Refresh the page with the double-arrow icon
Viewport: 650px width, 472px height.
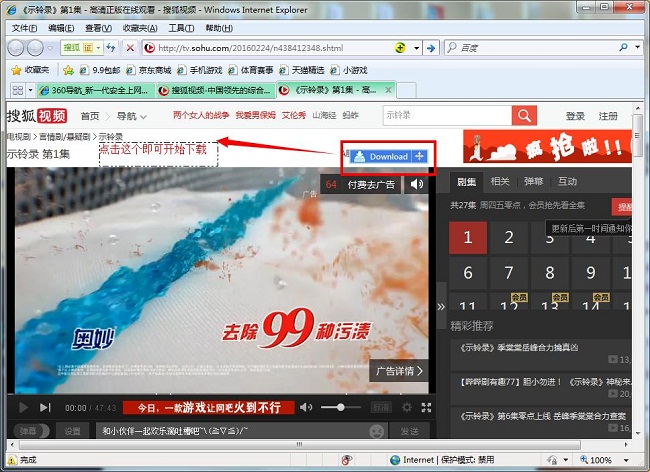(111, 48)
